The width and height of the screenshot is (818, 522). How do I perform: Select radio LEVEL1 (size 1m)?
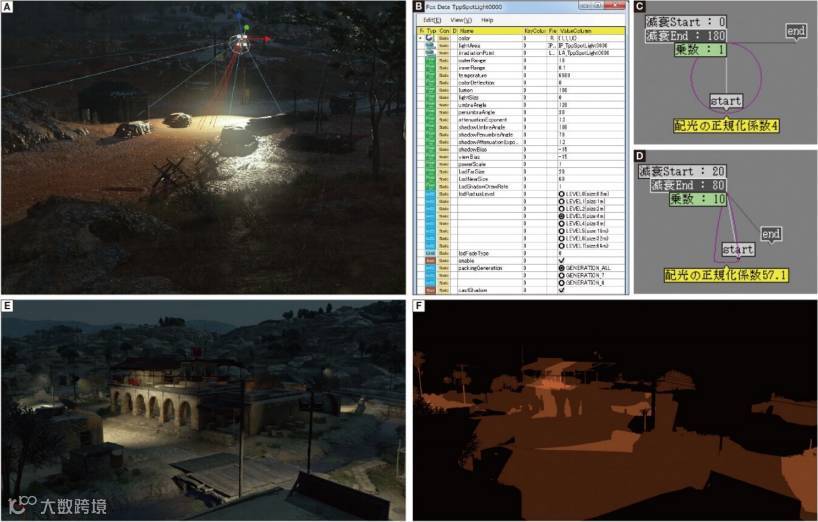pyautogui.click(x=561, y=201)
